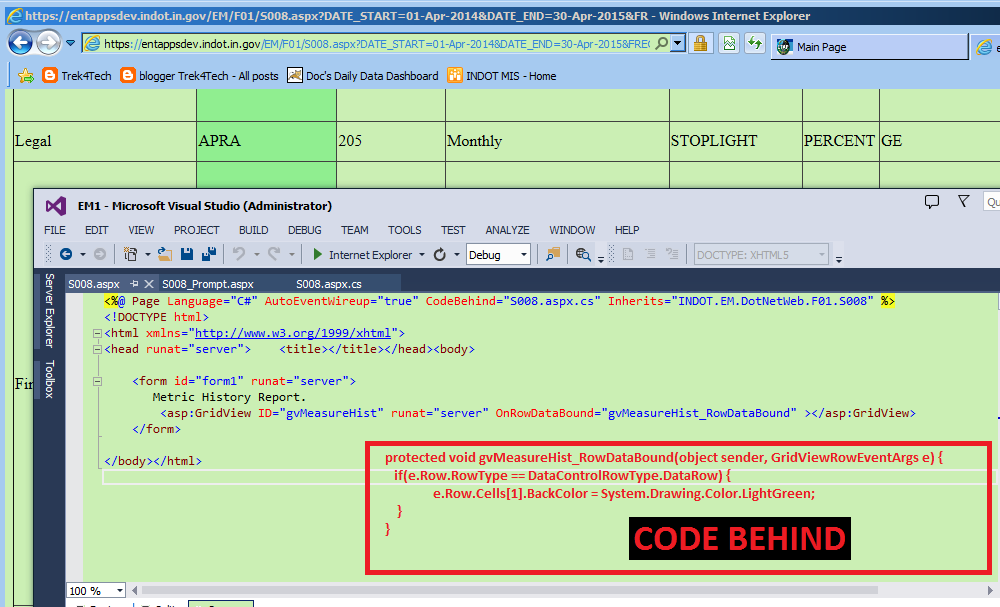The width and height of the screenshot is (1000, 607).
Task: Open Doc's Daily Data Dashboard bookmark
Action: (x=363, y=76)
